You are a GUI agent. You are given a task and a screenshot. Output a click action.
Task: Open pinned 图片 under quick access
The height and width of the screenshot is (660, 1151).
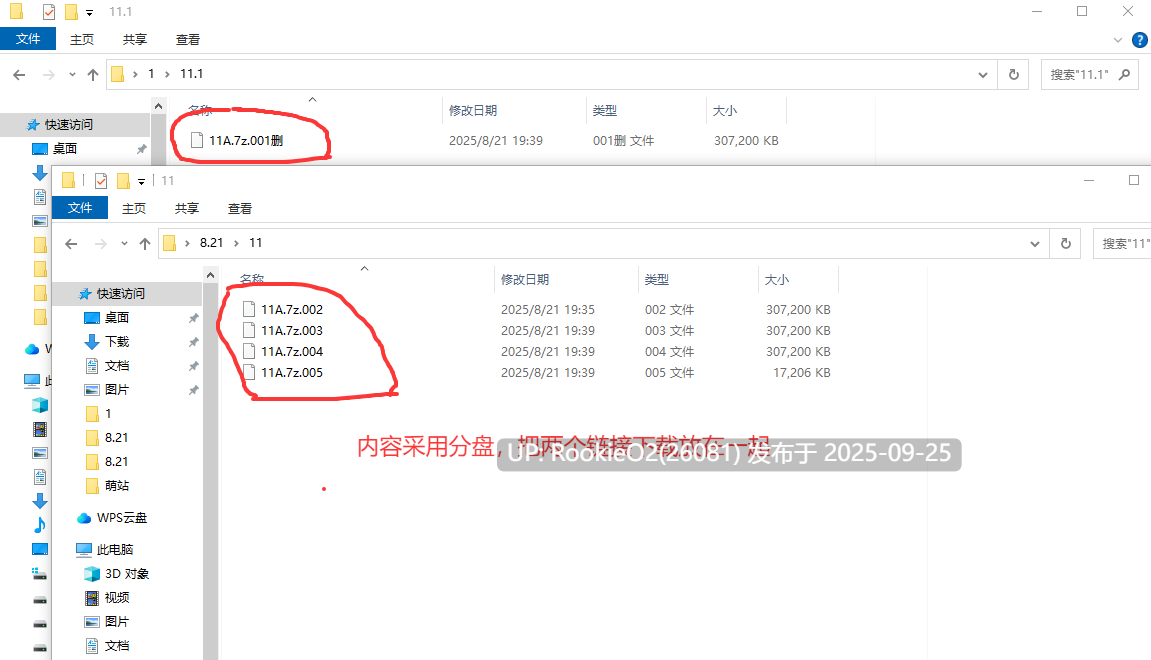tap(117, 390)
